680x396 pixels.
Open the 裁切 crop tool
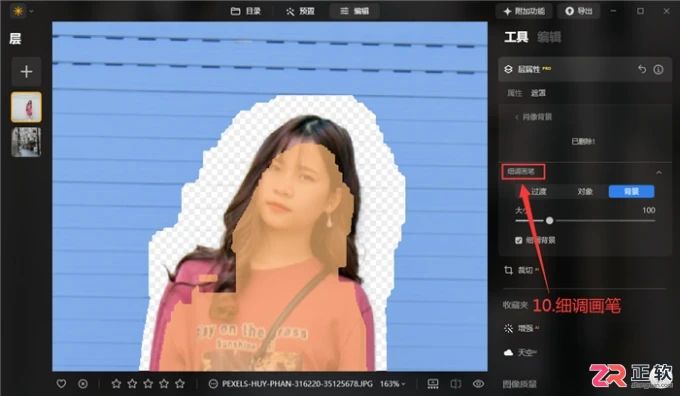[x=521, y=270]
